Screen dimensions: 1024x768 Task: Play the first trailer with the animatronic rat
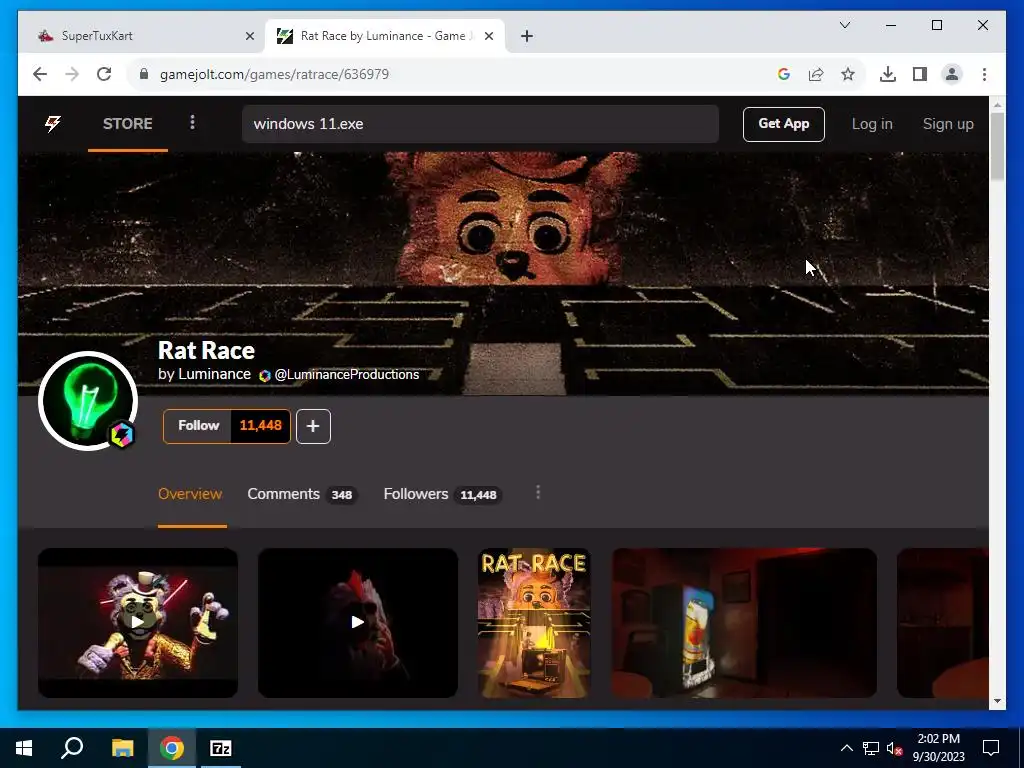[138, 622]
